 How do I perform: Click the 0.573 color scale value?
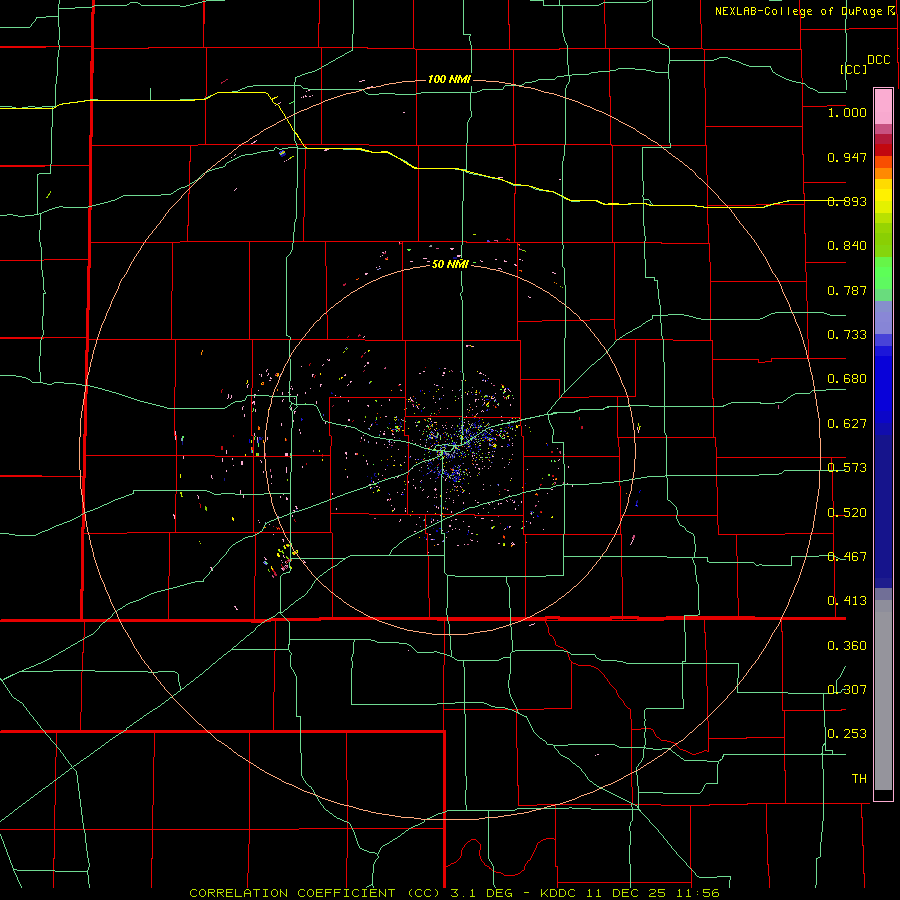click(x=847, y=468)
